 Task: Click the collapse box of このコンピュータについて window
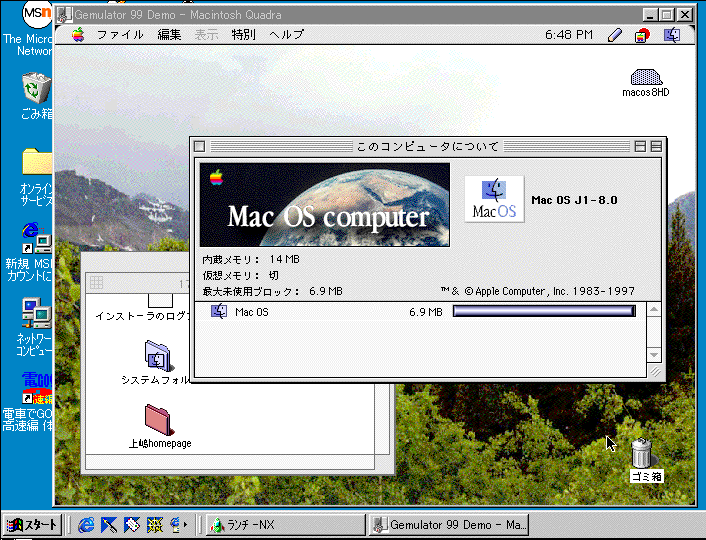(x=656, y=146)
